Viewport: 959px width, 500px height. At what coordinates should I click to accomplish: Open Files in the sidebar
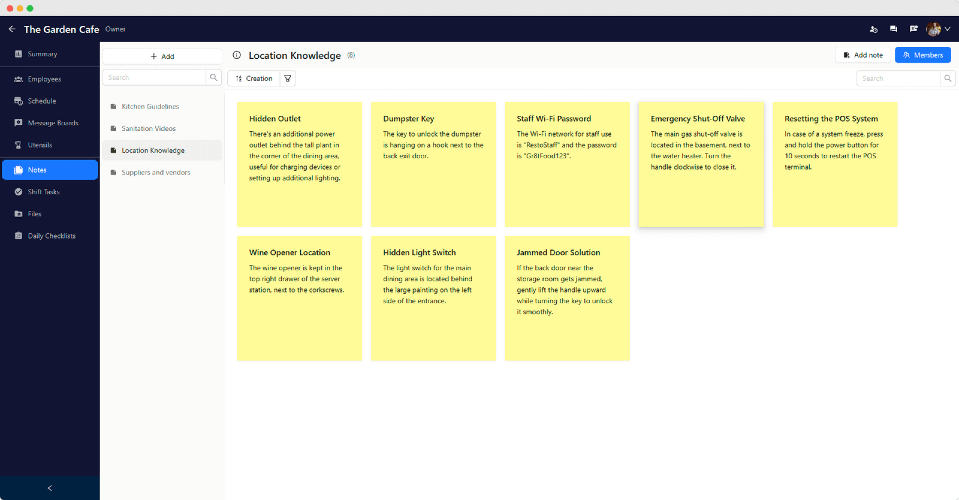pyautogui.click(x=50, y=214)
